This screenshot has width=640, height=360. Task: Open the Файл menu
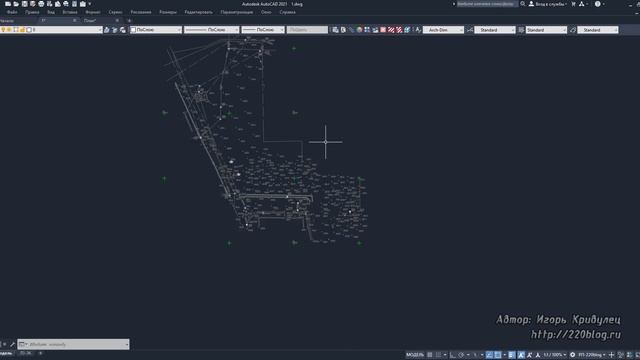[x=12, y=12]
